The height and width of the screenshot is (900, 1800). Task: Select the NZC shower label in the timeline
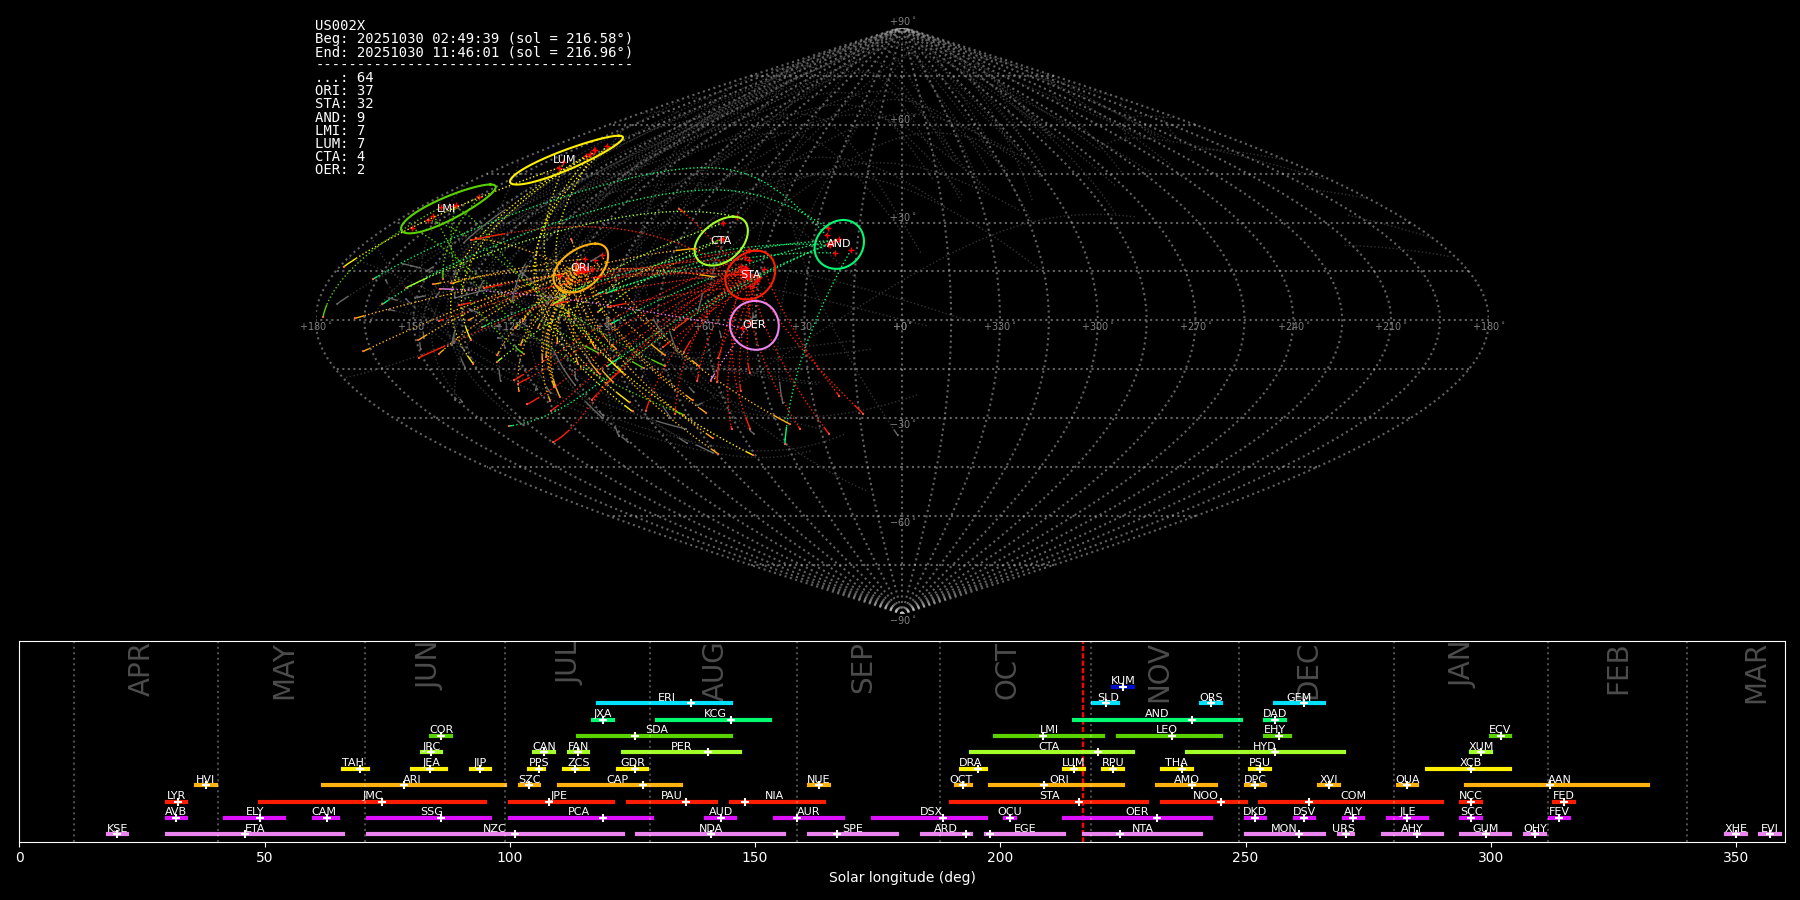495,829
